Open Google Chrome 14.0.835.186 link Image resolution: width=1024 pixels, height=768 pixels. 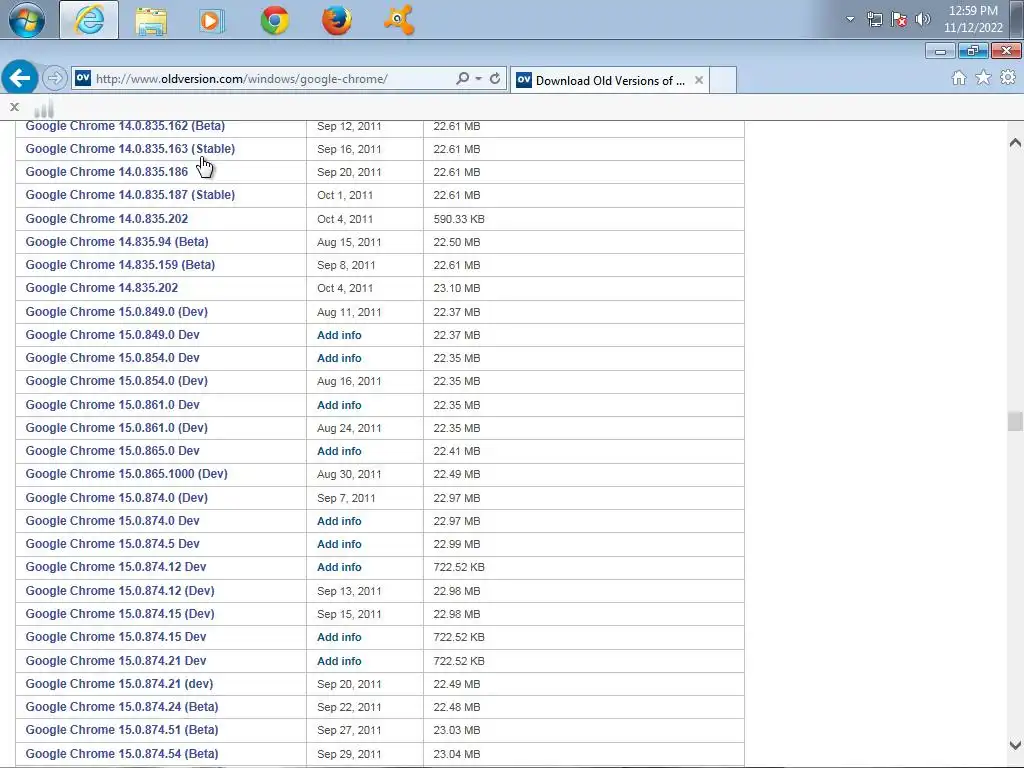tap(106, 172)
